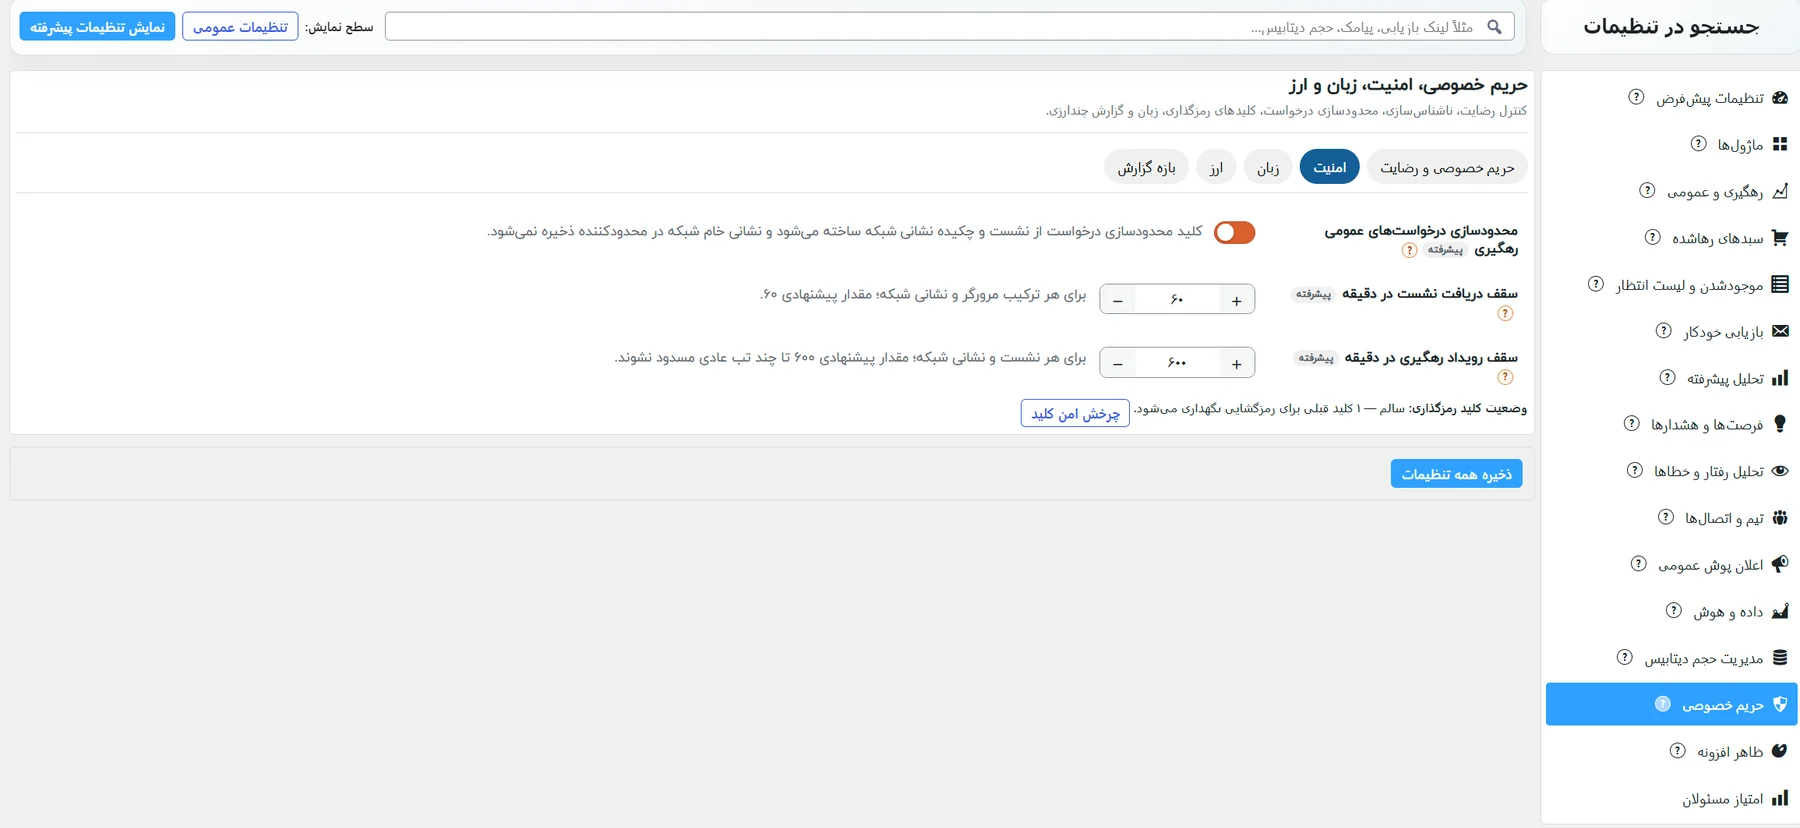1800x828 pixels.
Task: Click the bar icon for امتیاز مسئولان
Action: tap(1780, 798)
